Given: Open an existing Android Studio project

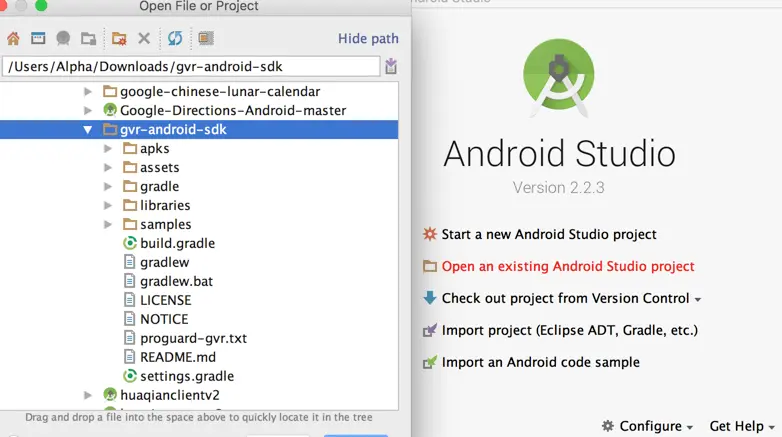Looking at the screenshot, I should (568, 266).
